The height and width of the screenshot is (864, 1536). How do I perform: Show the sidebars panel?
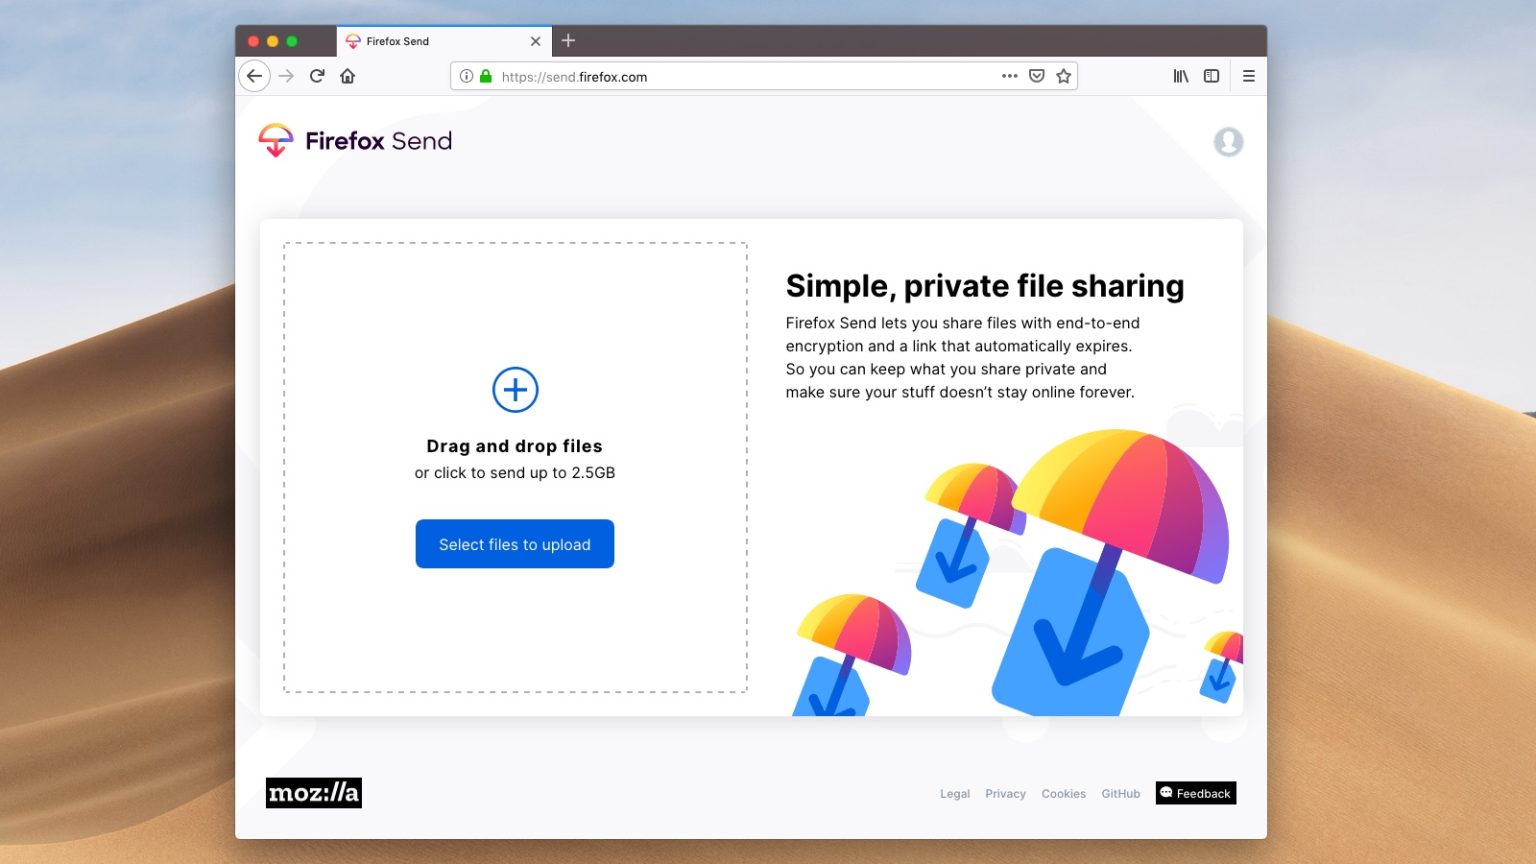point(1211,76)
